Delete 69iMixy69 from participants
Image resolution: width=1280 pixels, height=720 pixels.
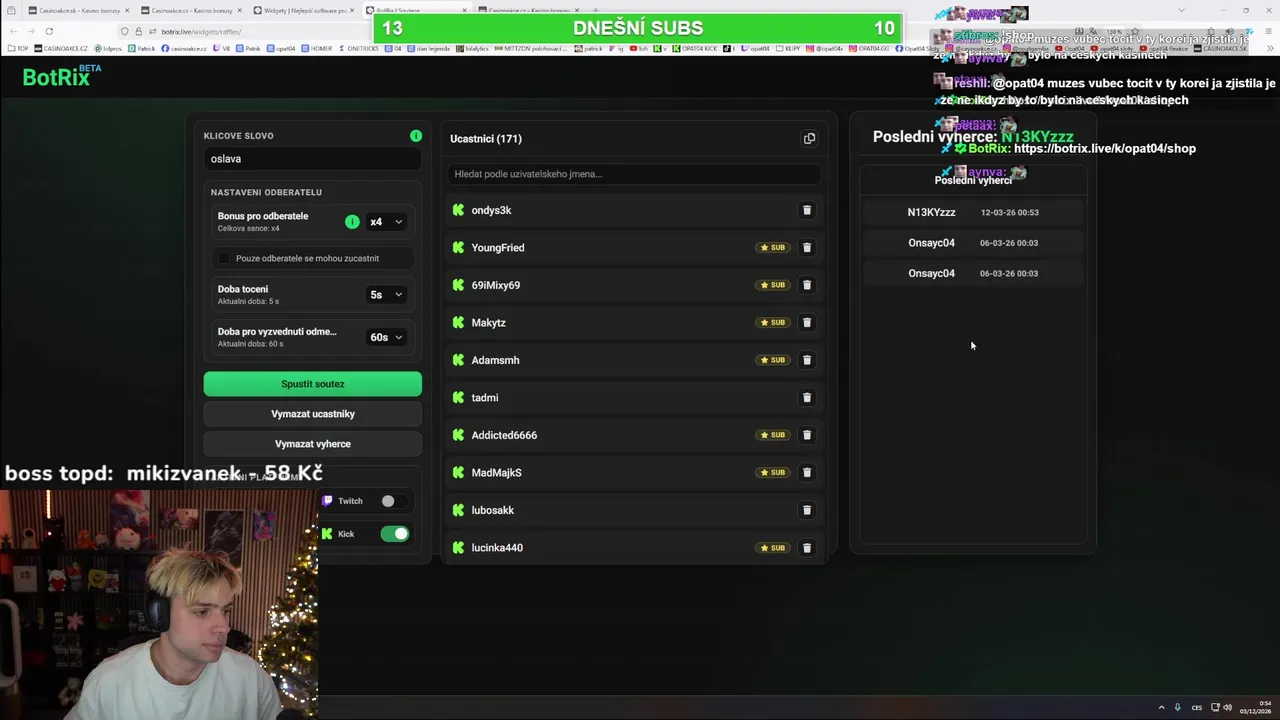(807, 285)
